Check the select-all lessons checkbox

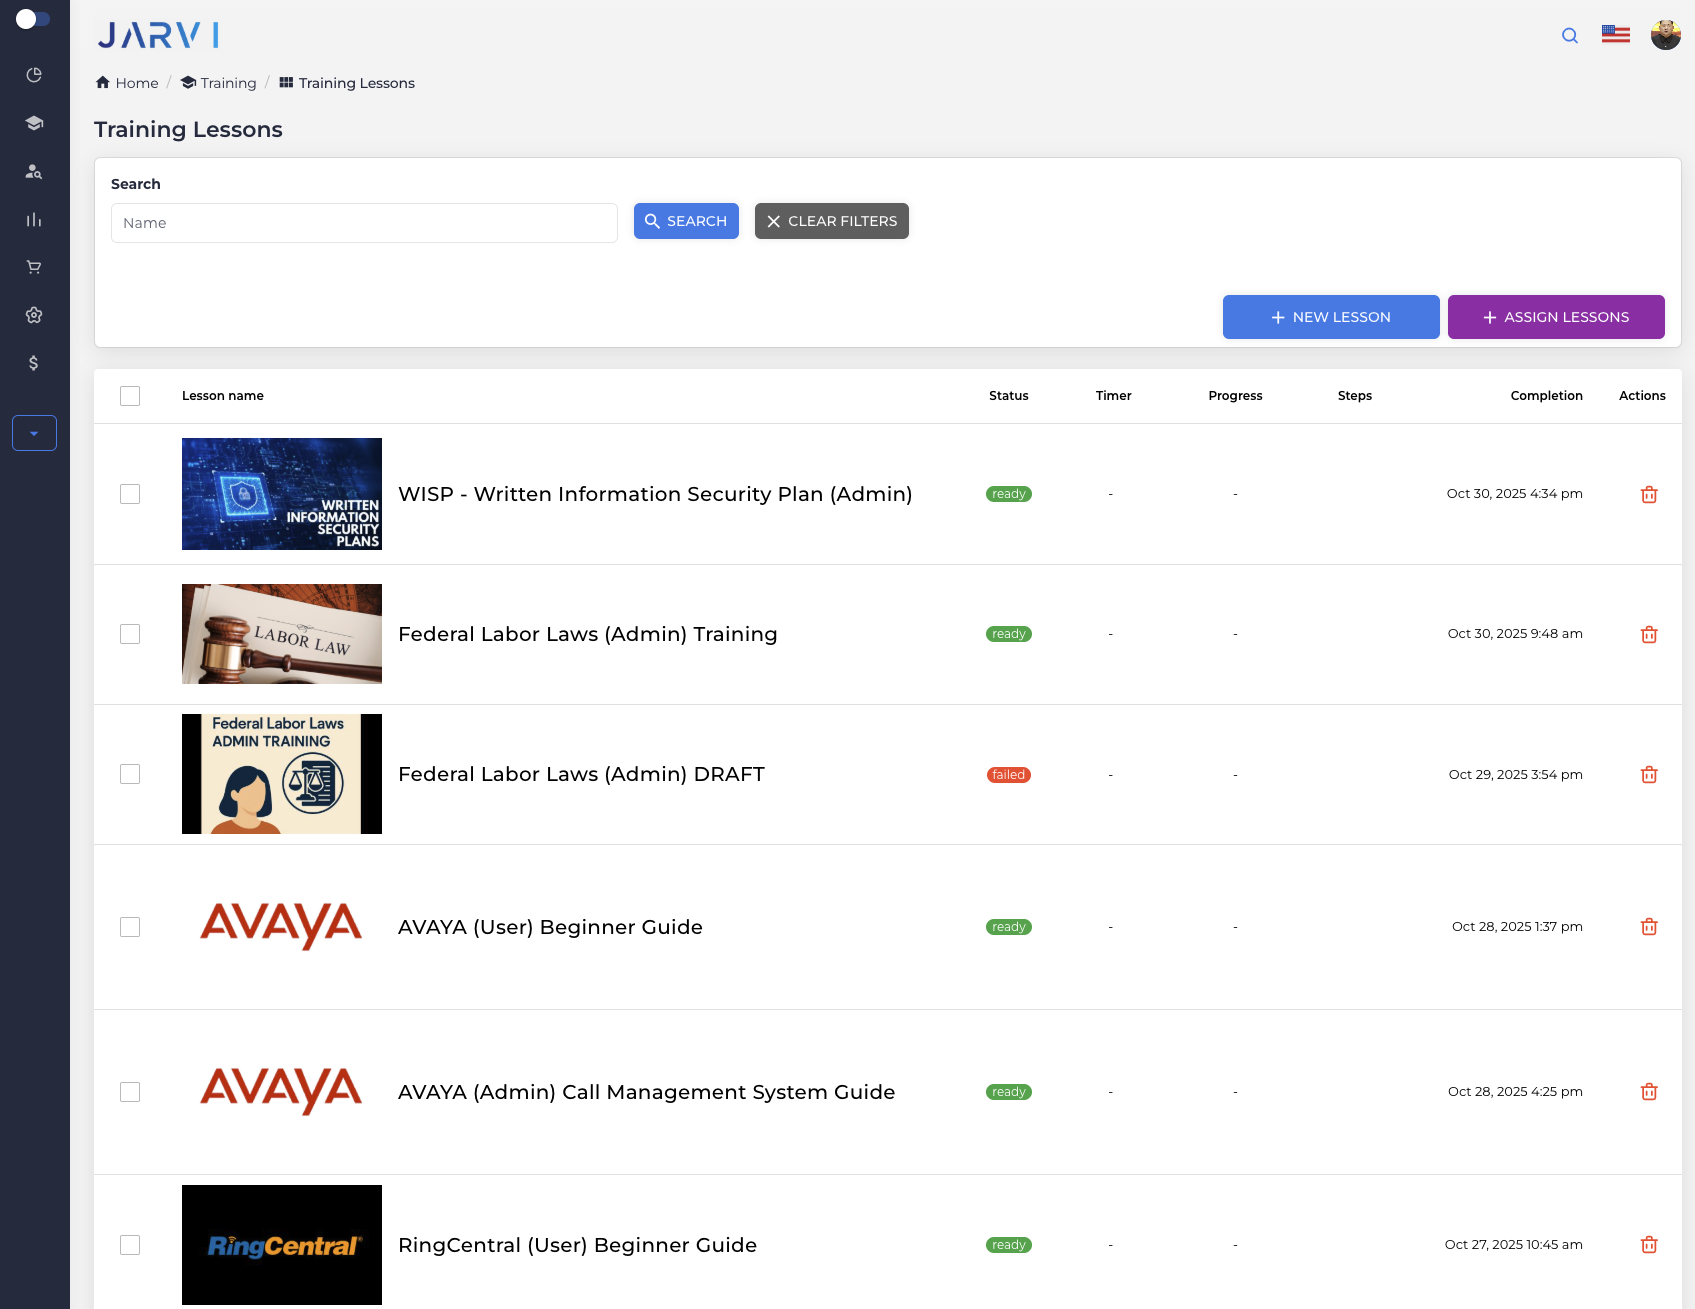click(130, 396)
